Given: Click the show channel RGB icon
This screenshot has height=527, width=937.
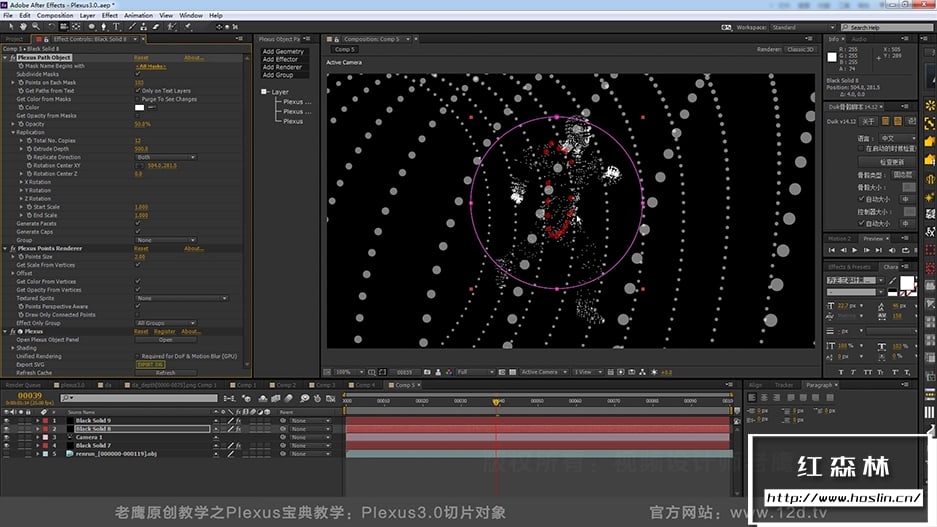Looking at the screenshot, I should pyautogui.click(x=449, y=372).
